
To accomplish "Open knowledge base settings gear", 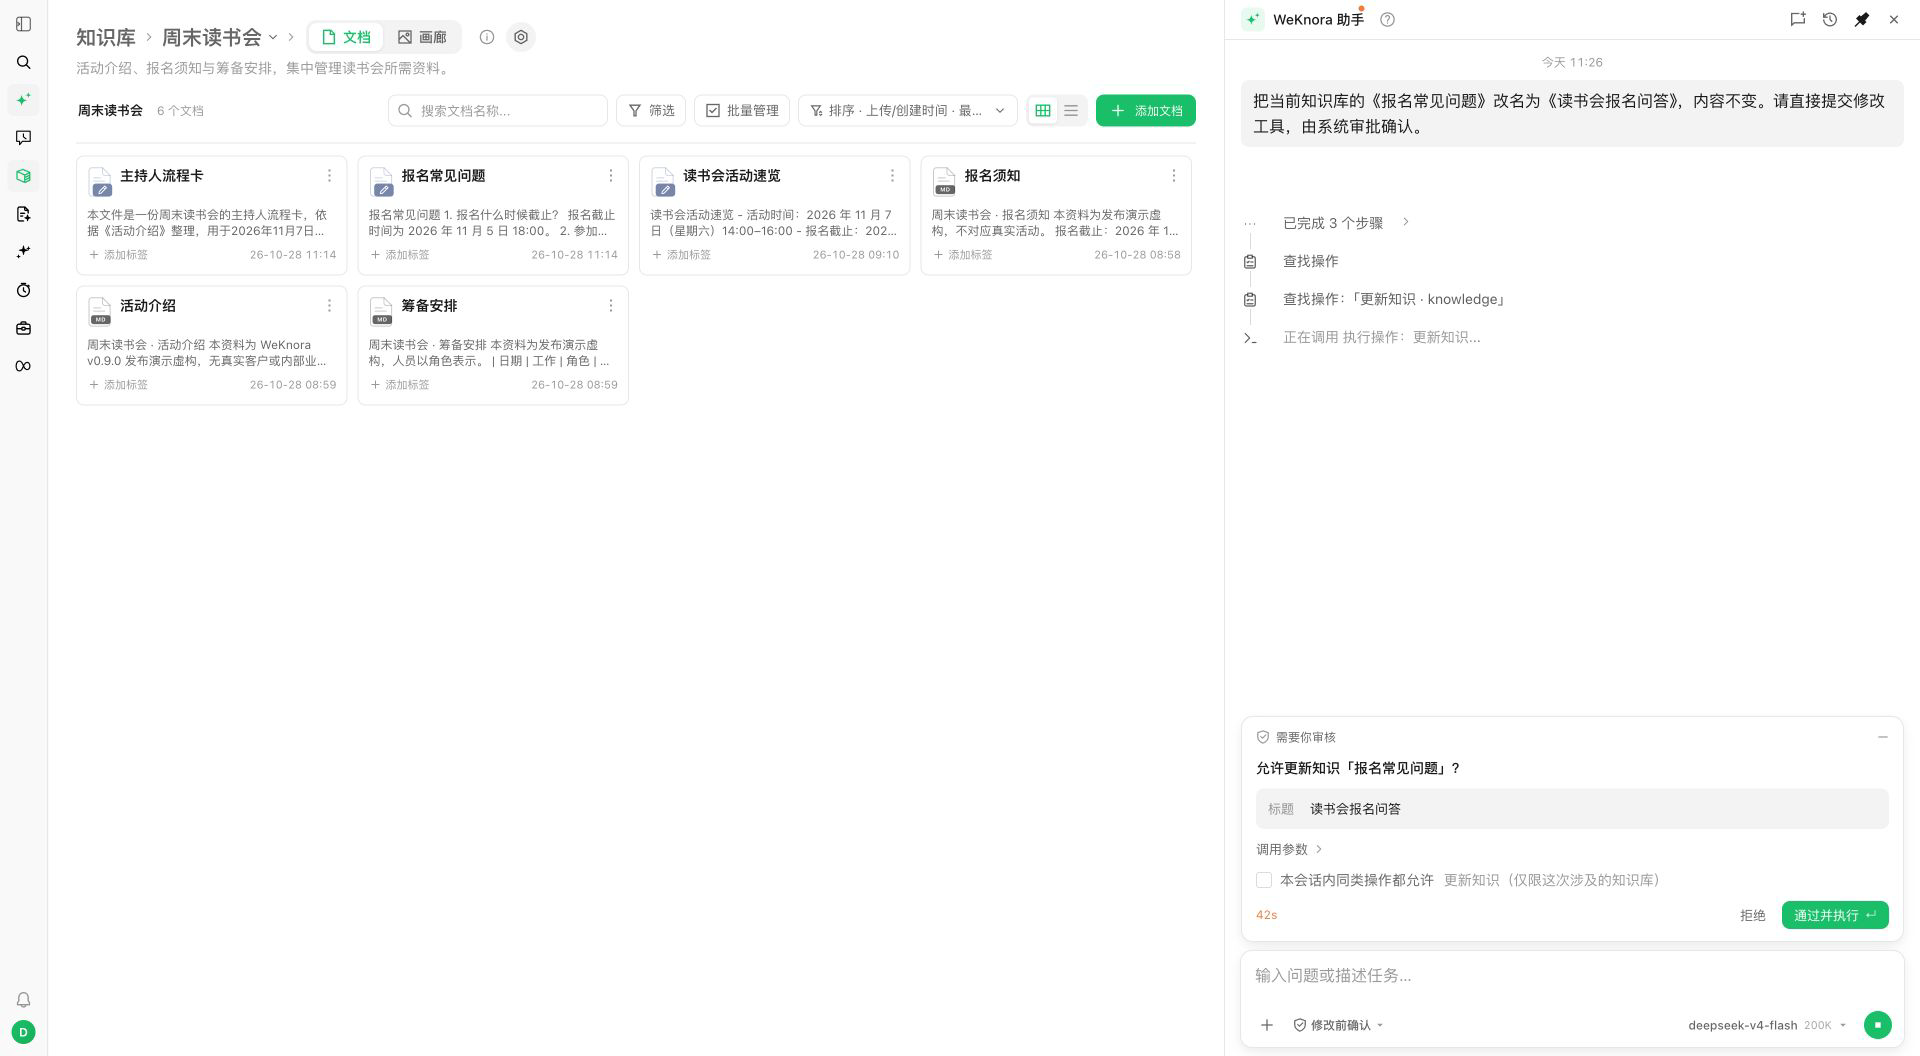I will pos(521,37).
